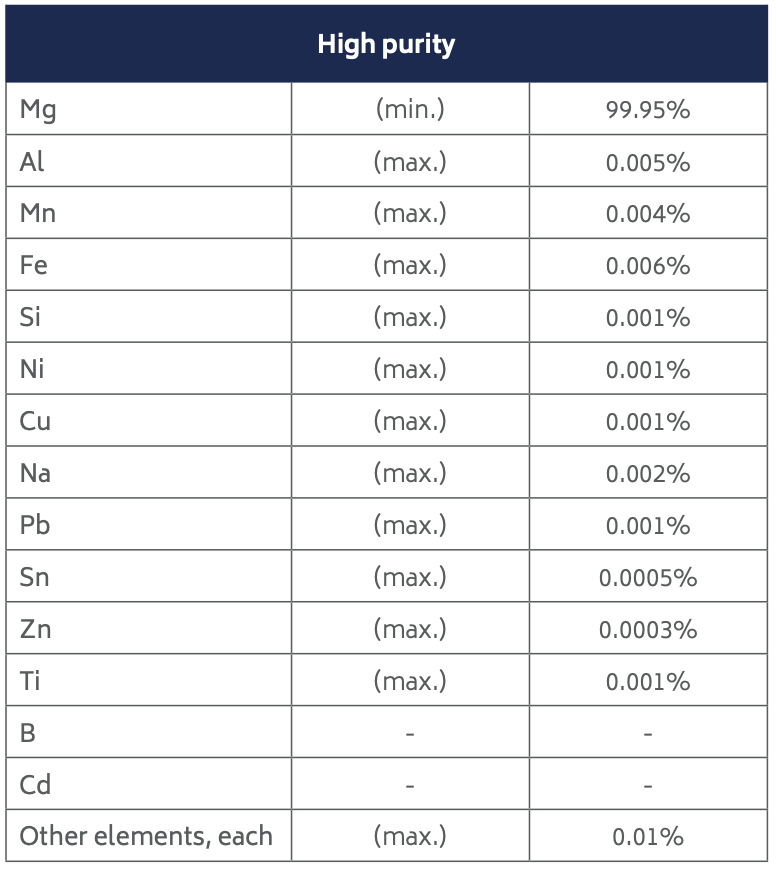The width and height of the screenshot is (776, 874).
Task: Click the Mn element label
Action: pos(37,214)
